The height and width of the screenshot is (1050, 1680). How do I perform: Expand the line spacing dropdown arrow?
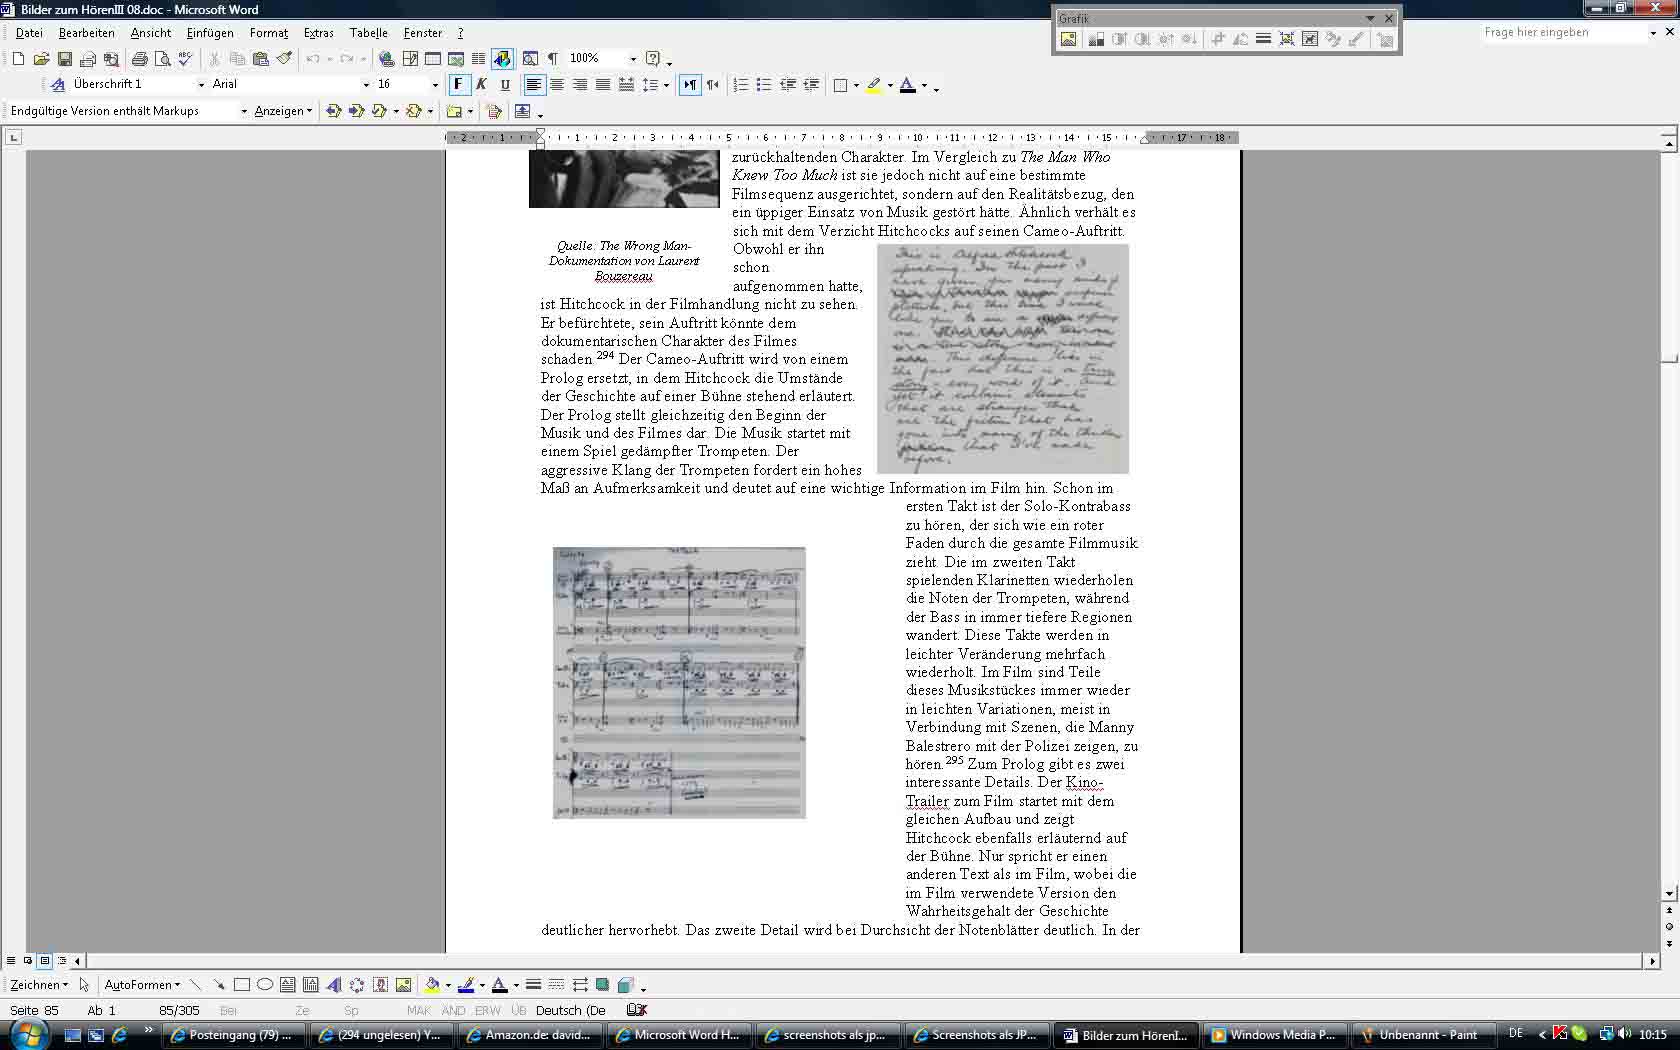[666, 85]
